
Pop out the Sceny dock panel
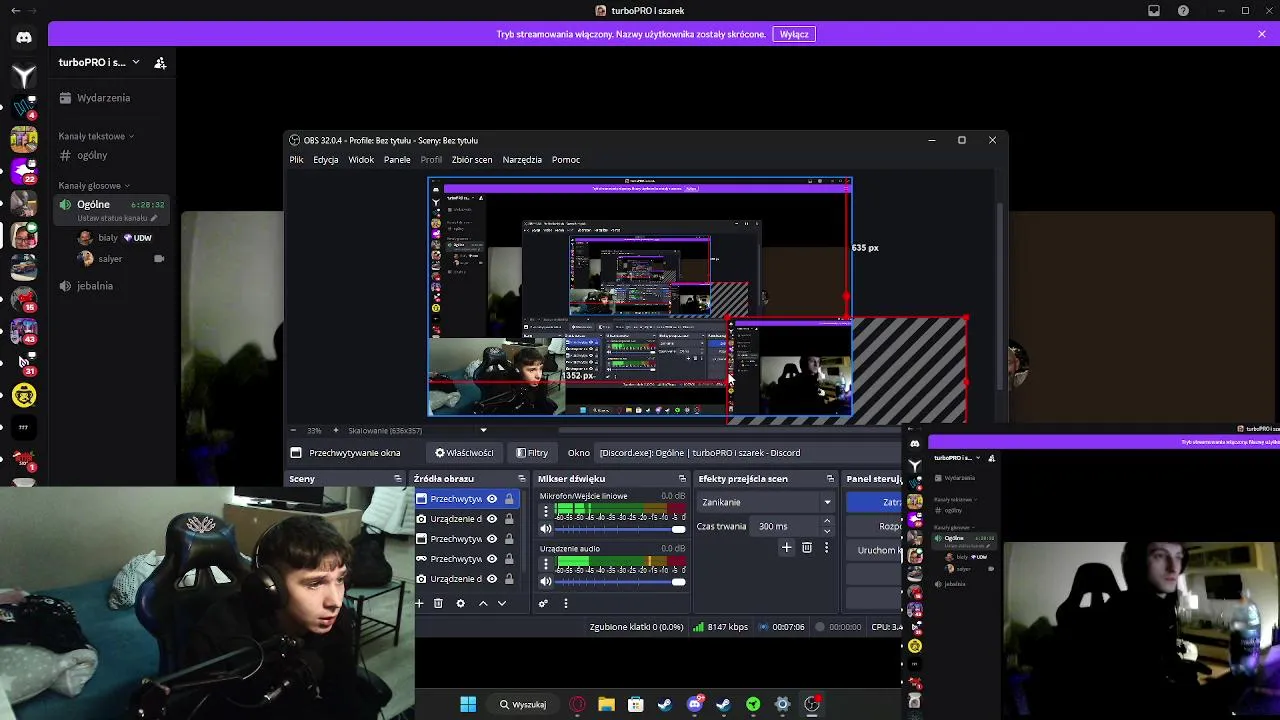398,479
